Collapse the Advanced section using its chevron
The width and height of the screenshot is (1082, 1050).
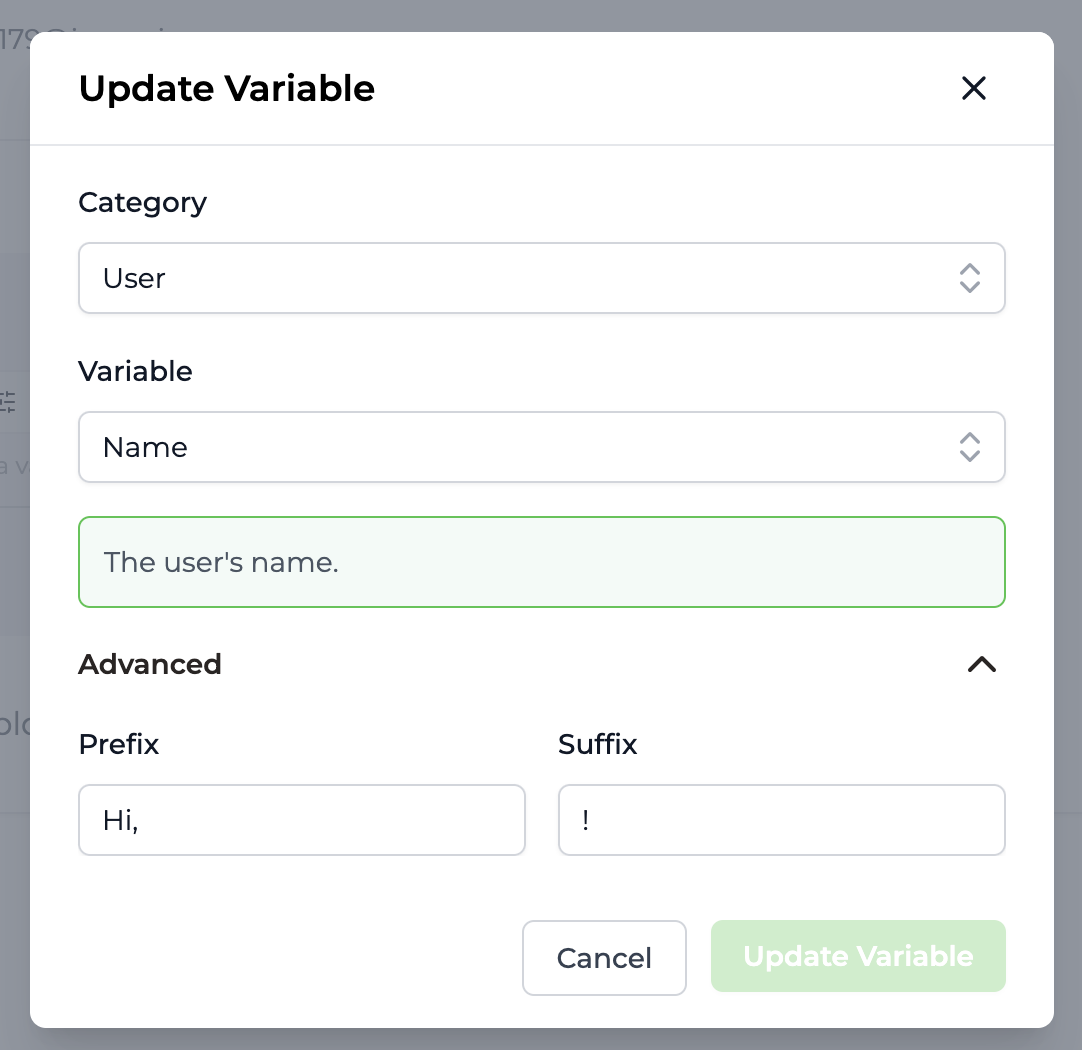coord(981,664)
